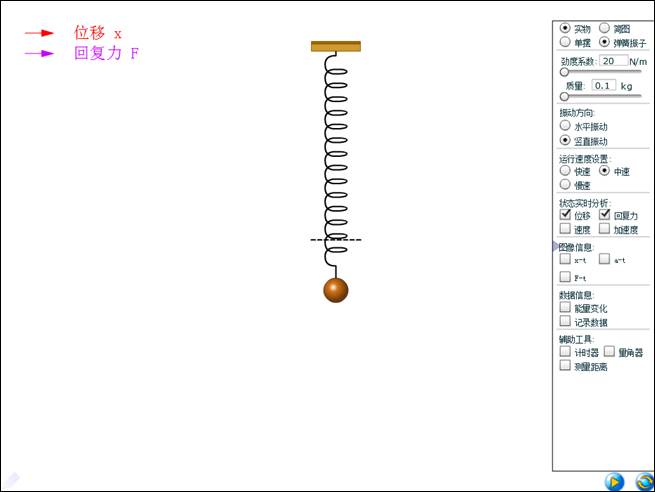Enable the 加速度 acceleration checkbox
This screenshot has height=492, width=655.
click(604, 229)
